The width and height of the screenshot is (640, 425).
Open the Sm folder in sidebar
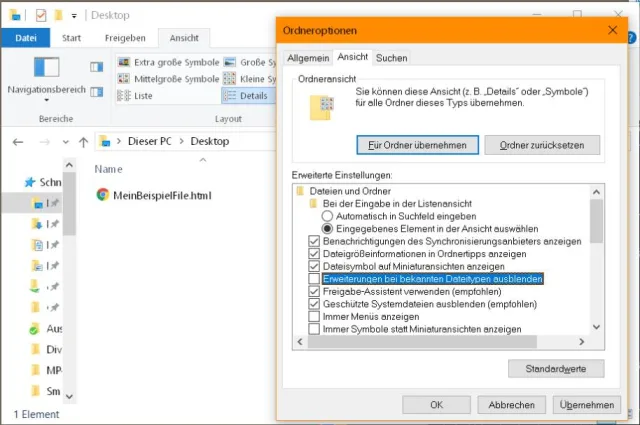click(46, 391)
